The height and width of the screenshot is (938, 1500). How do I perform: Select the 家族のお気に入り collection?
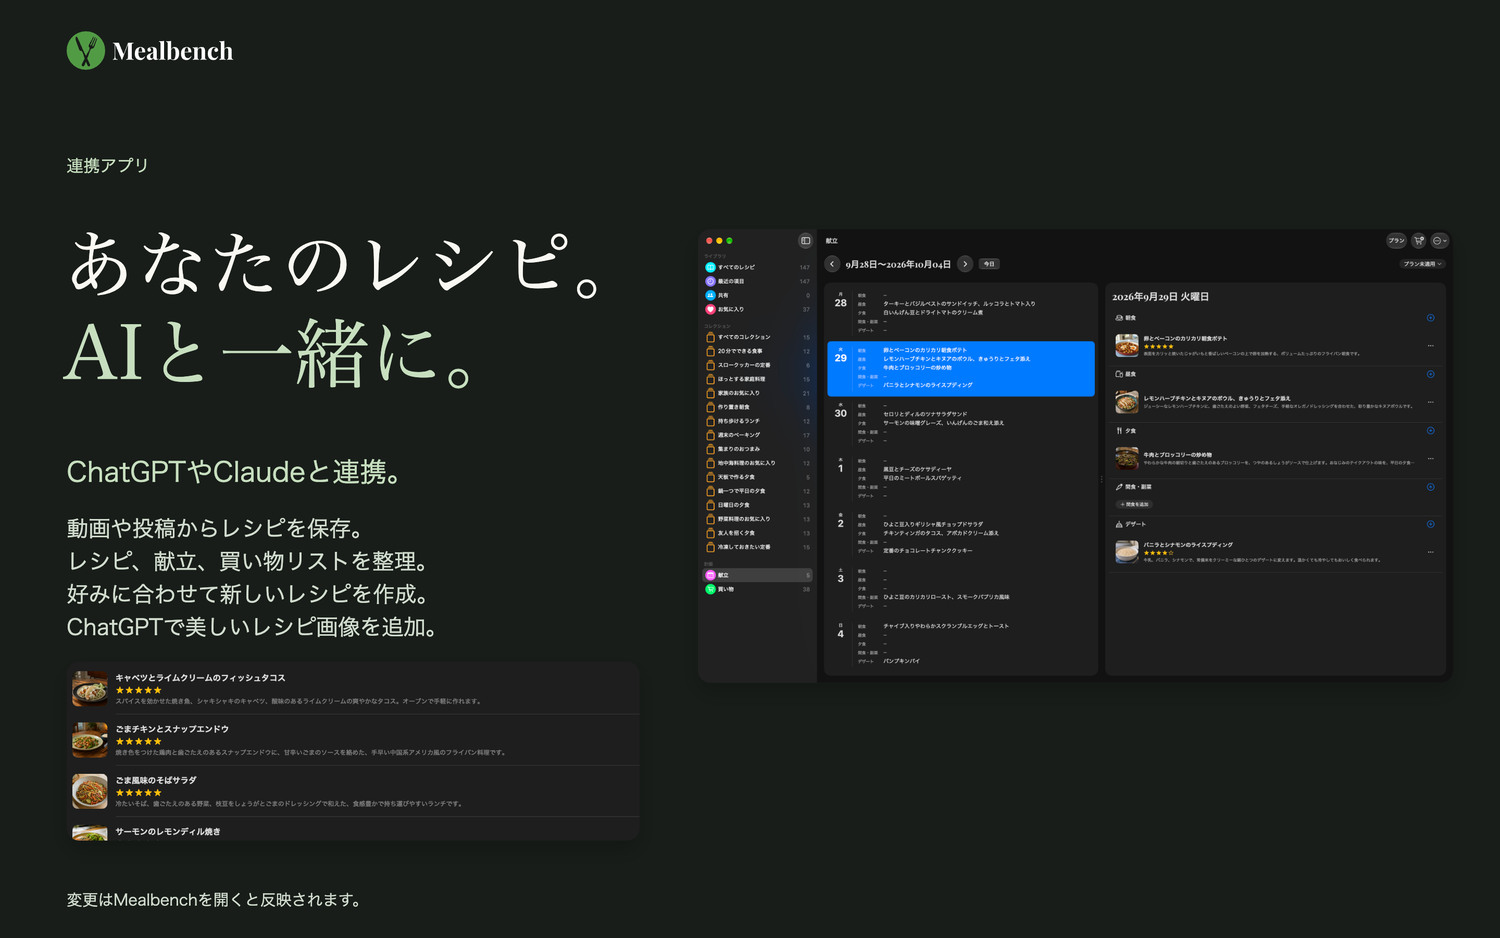(x=758, y=393)
